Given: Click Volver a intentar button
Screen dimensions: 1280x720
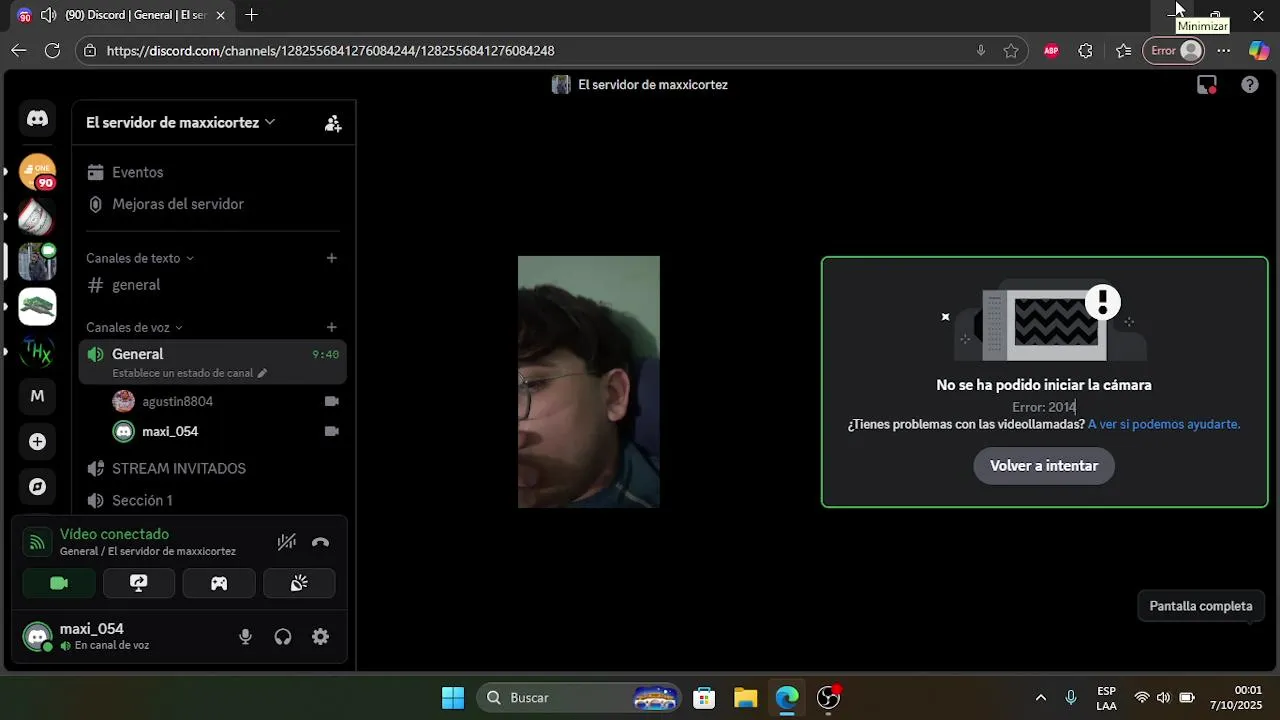Looking at the screenshot, I should 1044,466.
